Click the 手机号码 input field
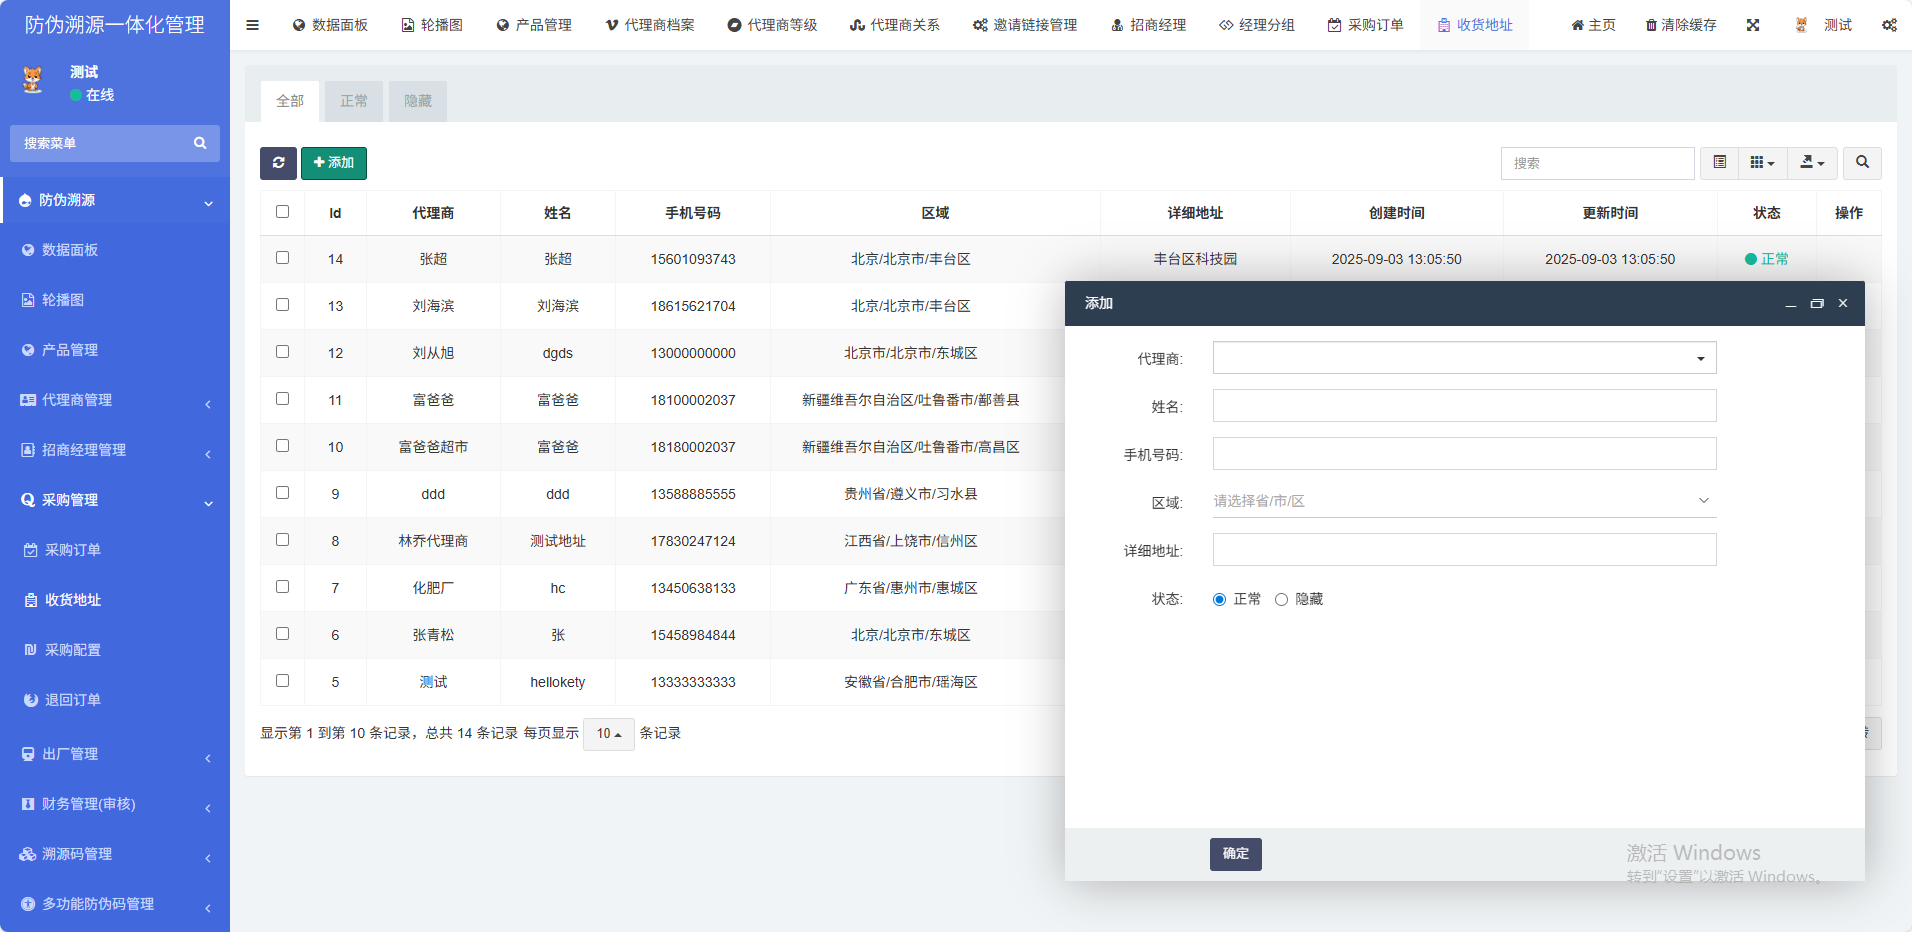The height and width of the screenshot is (932, 1912). [x=1464, y=454]
